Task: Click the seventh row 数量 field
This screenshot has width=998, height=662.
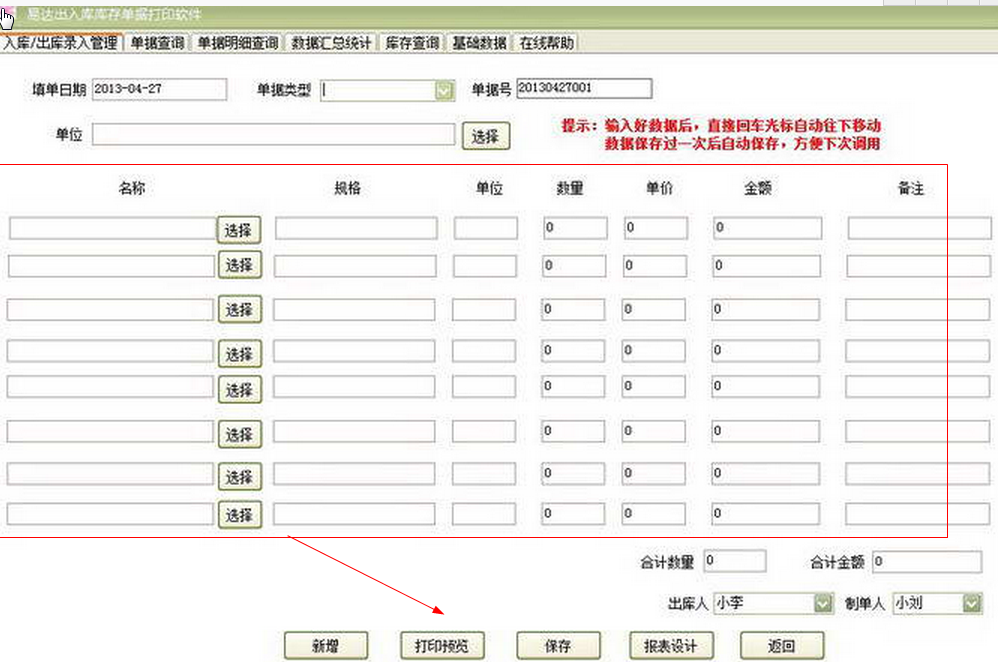Action: (x=573, y=474)
